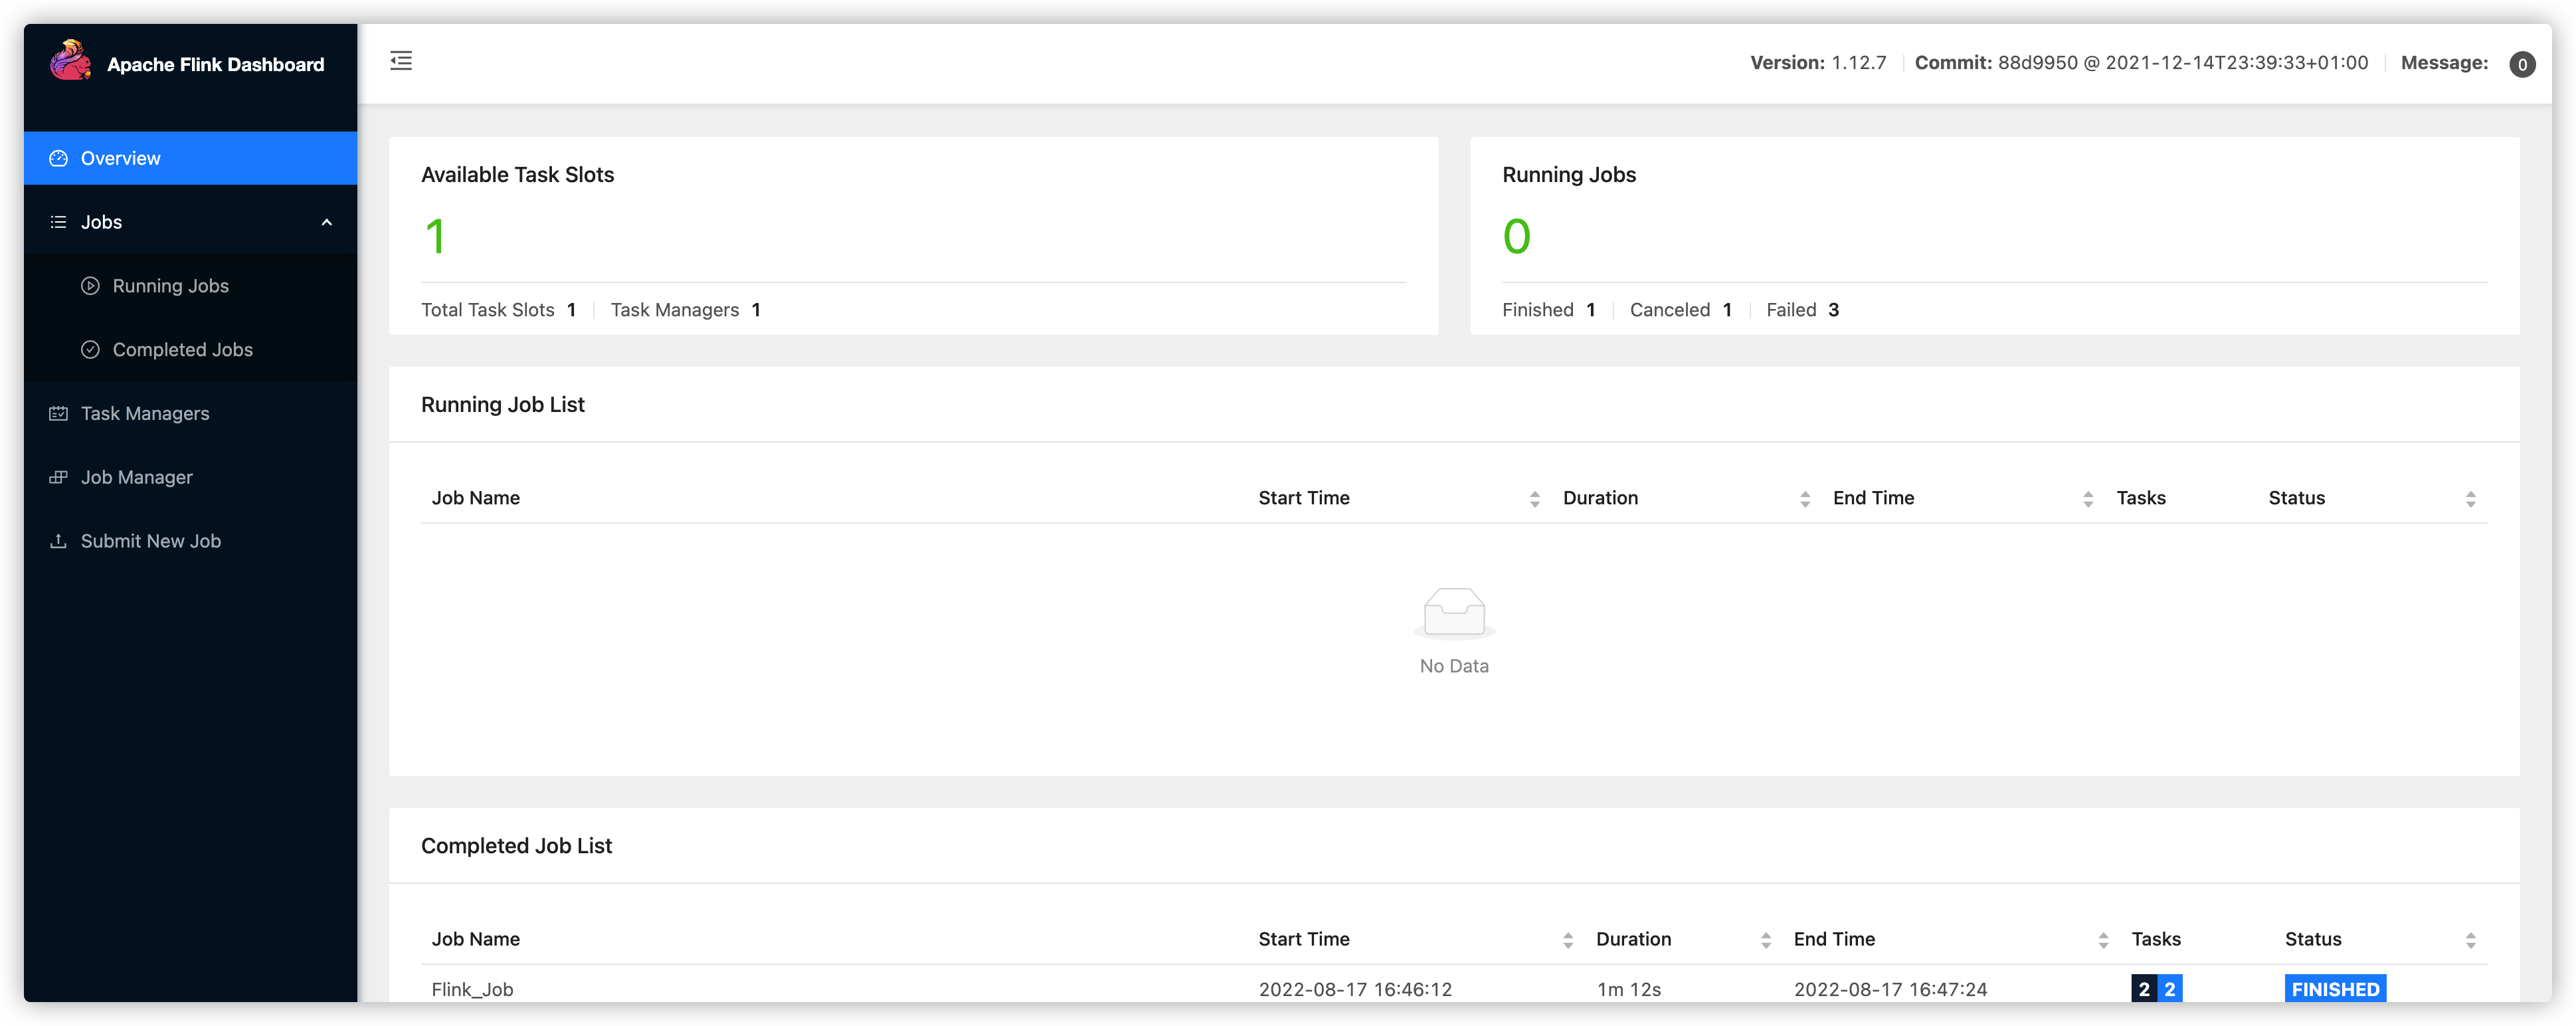2576x1026 pixels.
Task: Open the Completed Jobs menu item
Action: pos(182,350)
